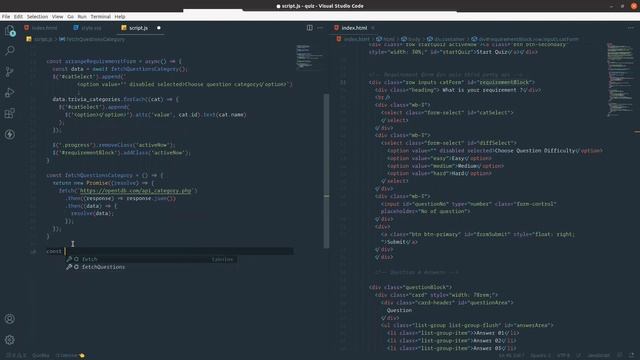Open the Explorer view in activity bar
The image size is (640, 360).
click(10, 31)
